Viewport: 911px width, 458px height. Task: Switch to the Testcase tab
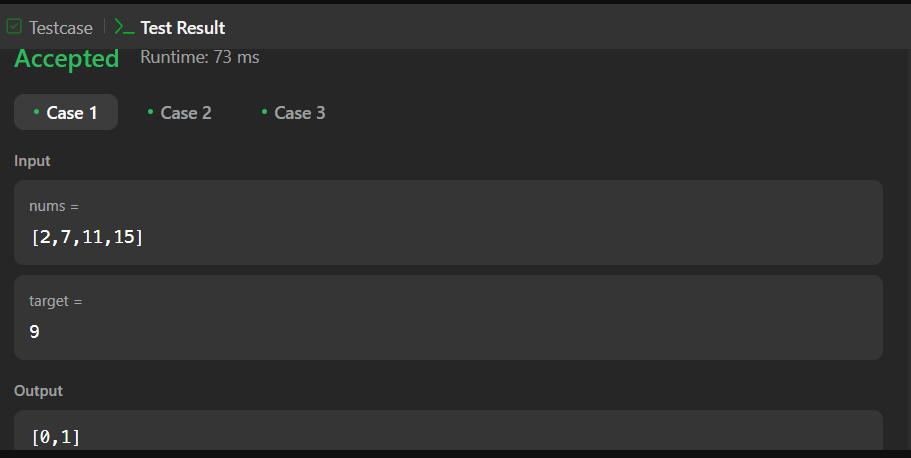pyautogui.click(x=60, y=28)
